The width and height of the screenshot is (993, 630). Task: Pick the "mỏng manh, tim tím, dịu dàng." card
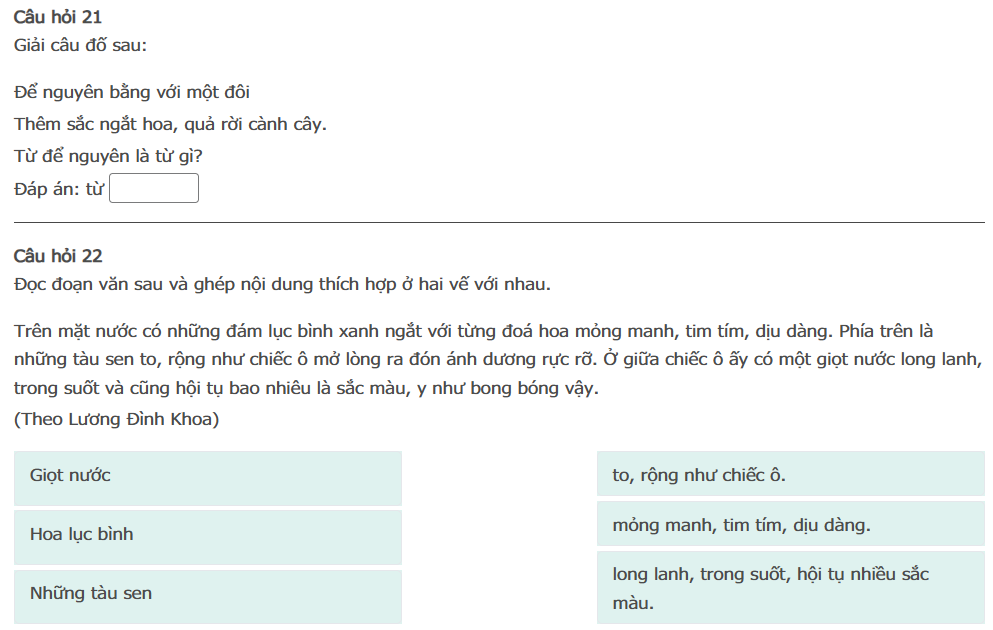[x=790, y=525]
